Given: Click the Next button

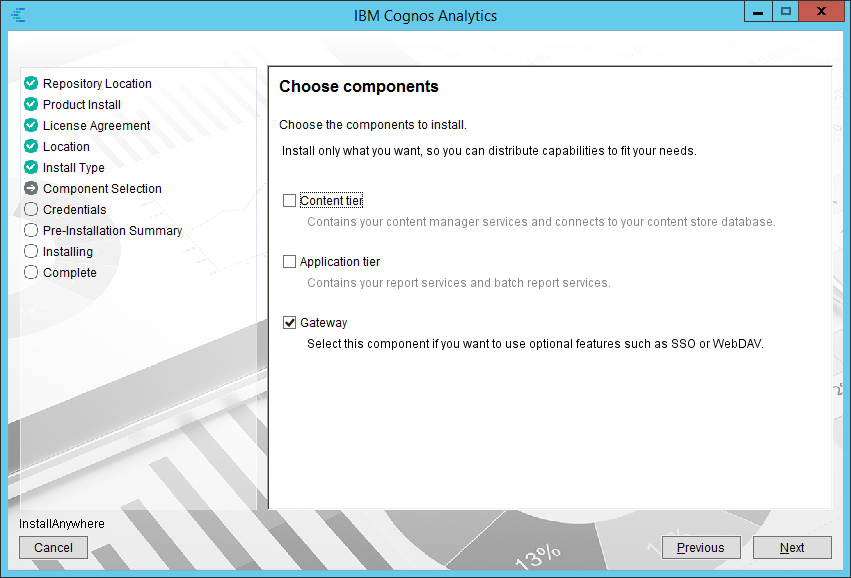Looking at the screenshot, I should tap(792, 548).
